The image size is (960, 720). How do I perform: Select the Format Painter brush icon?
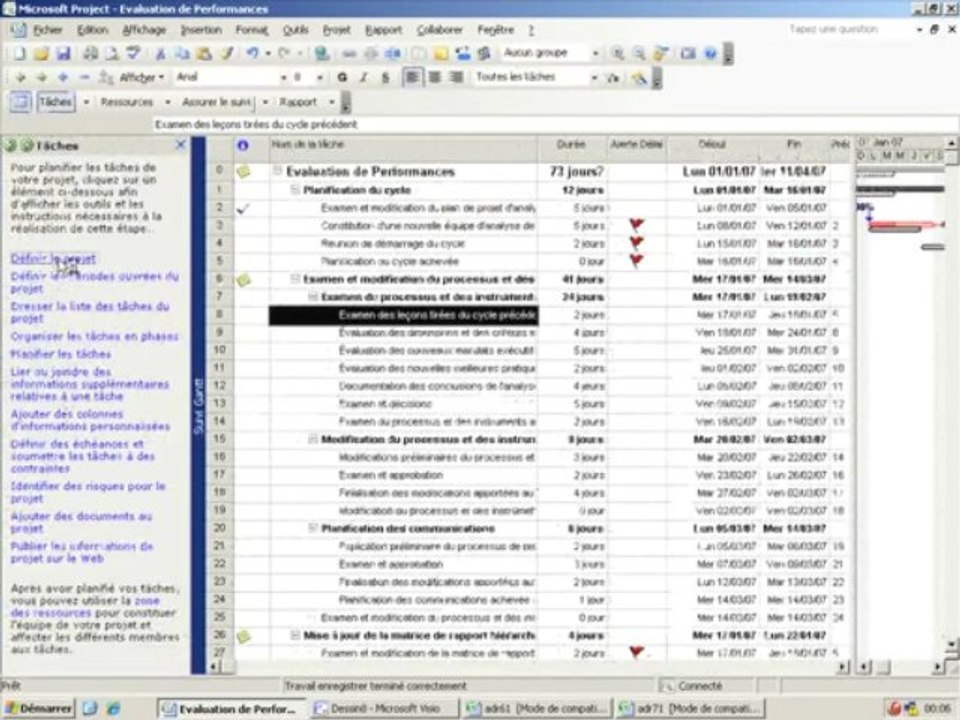(227, 53)
